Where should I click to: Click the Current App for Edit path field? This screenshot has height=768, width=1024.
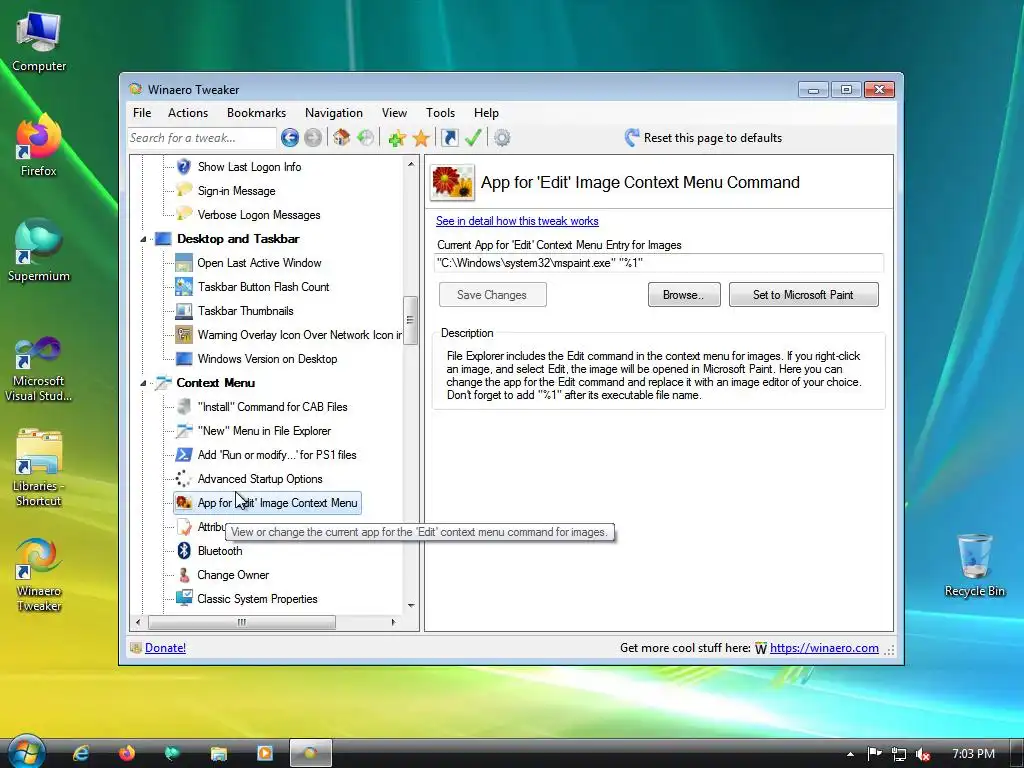click(x=659, y=263)
